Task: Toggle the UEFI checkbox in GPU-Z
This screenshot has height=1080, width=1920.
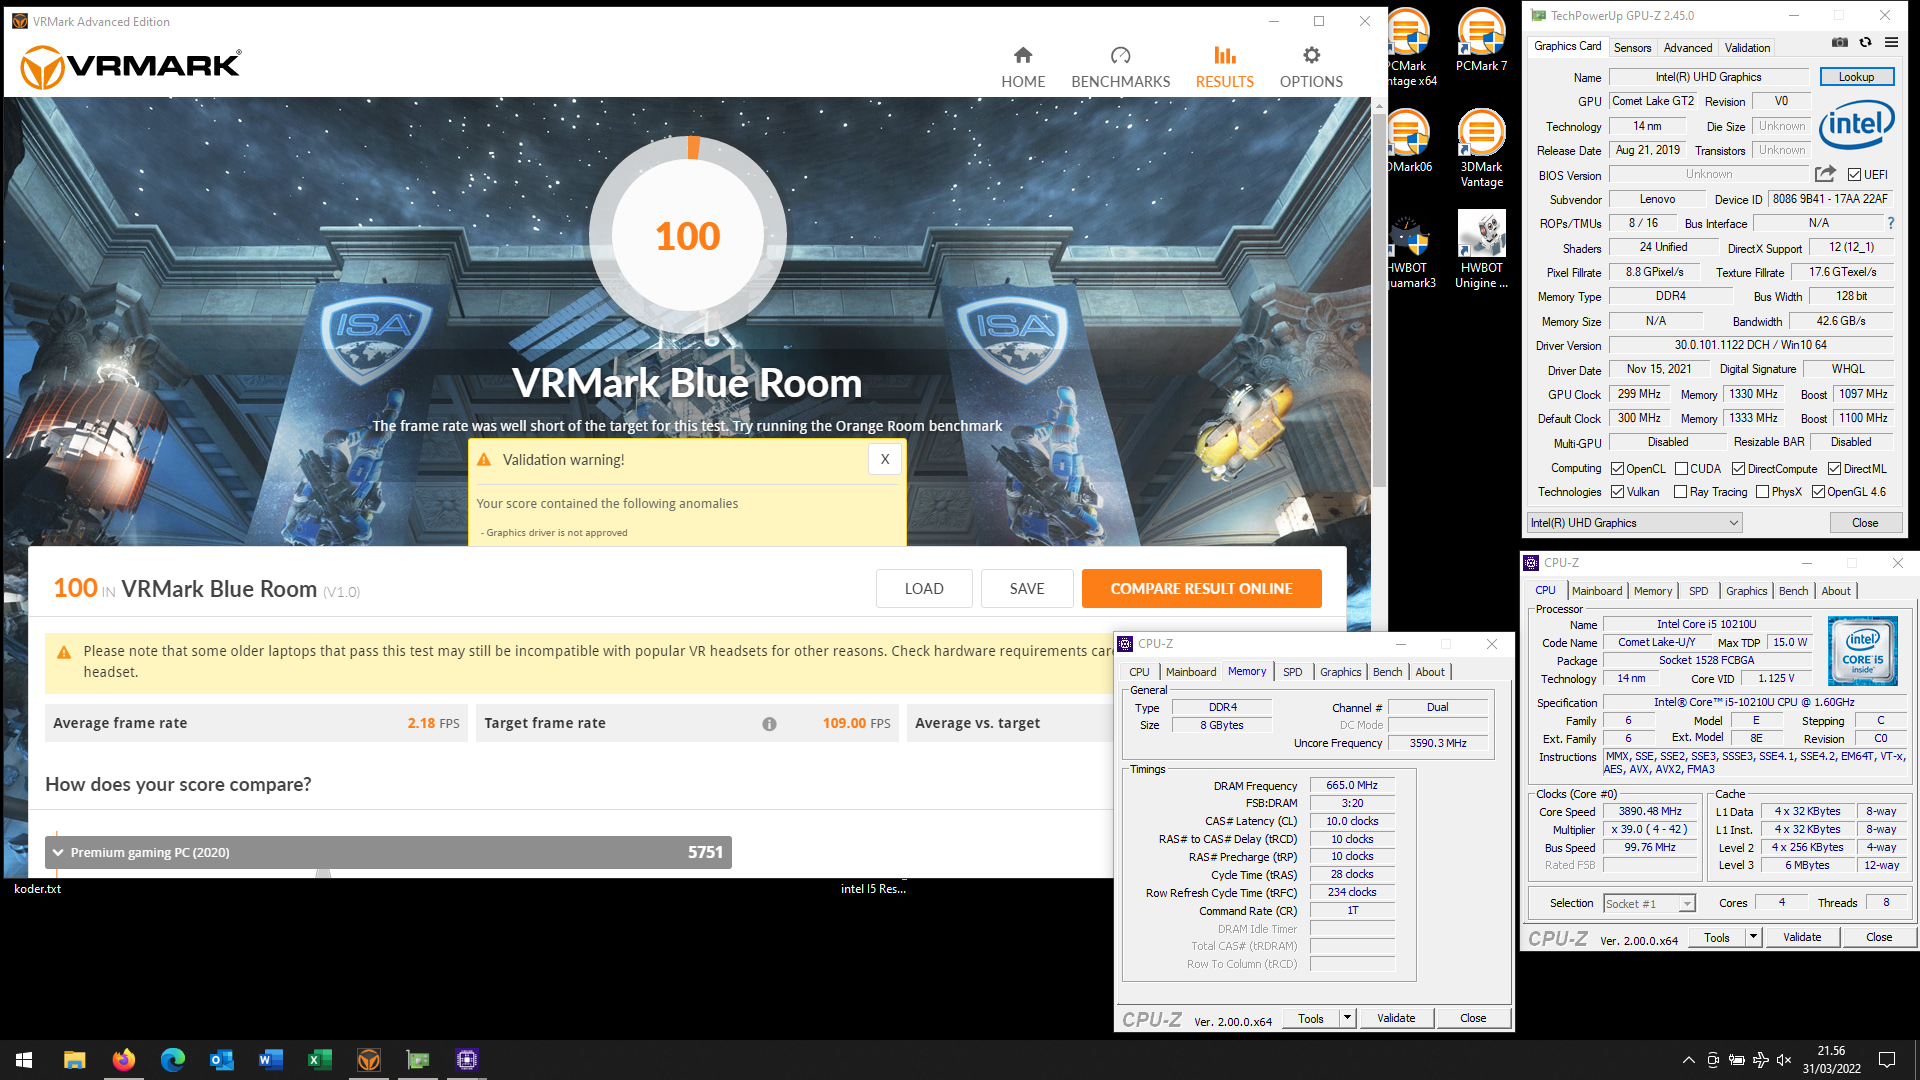Action: click(1854, 175)
